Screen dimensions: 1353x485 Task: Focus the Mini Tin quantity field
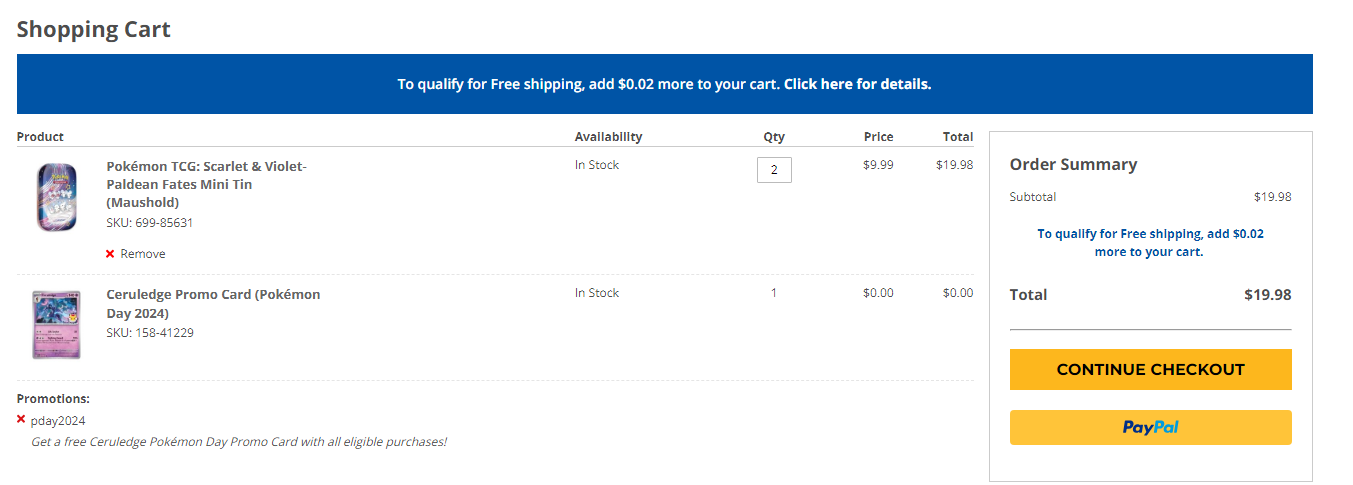coord(774,170)
